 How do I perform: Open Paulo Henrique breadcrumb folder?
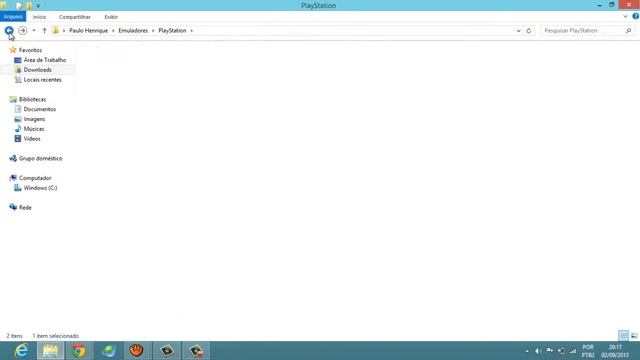pyautogui.click(x=89, y=31)
